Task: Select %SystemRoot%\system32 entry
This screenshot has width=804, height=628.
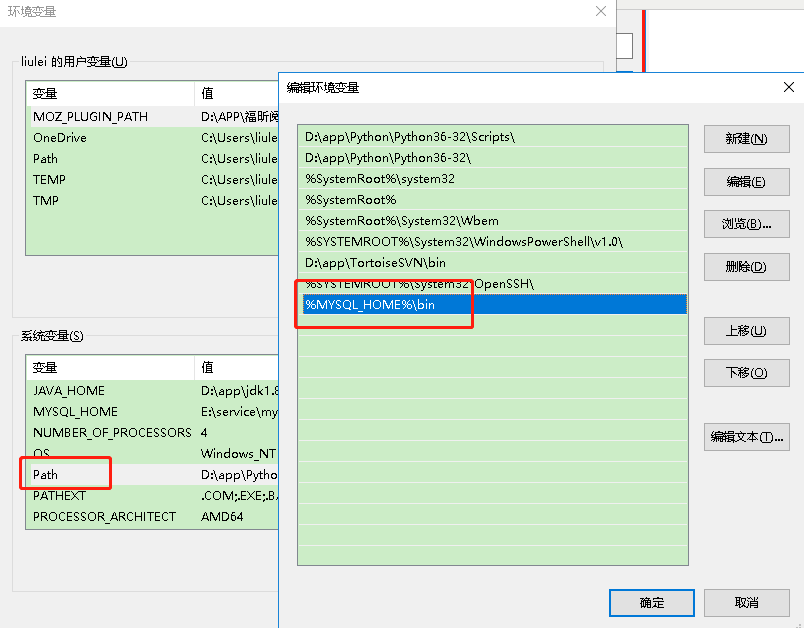Action: click(492, 179)
